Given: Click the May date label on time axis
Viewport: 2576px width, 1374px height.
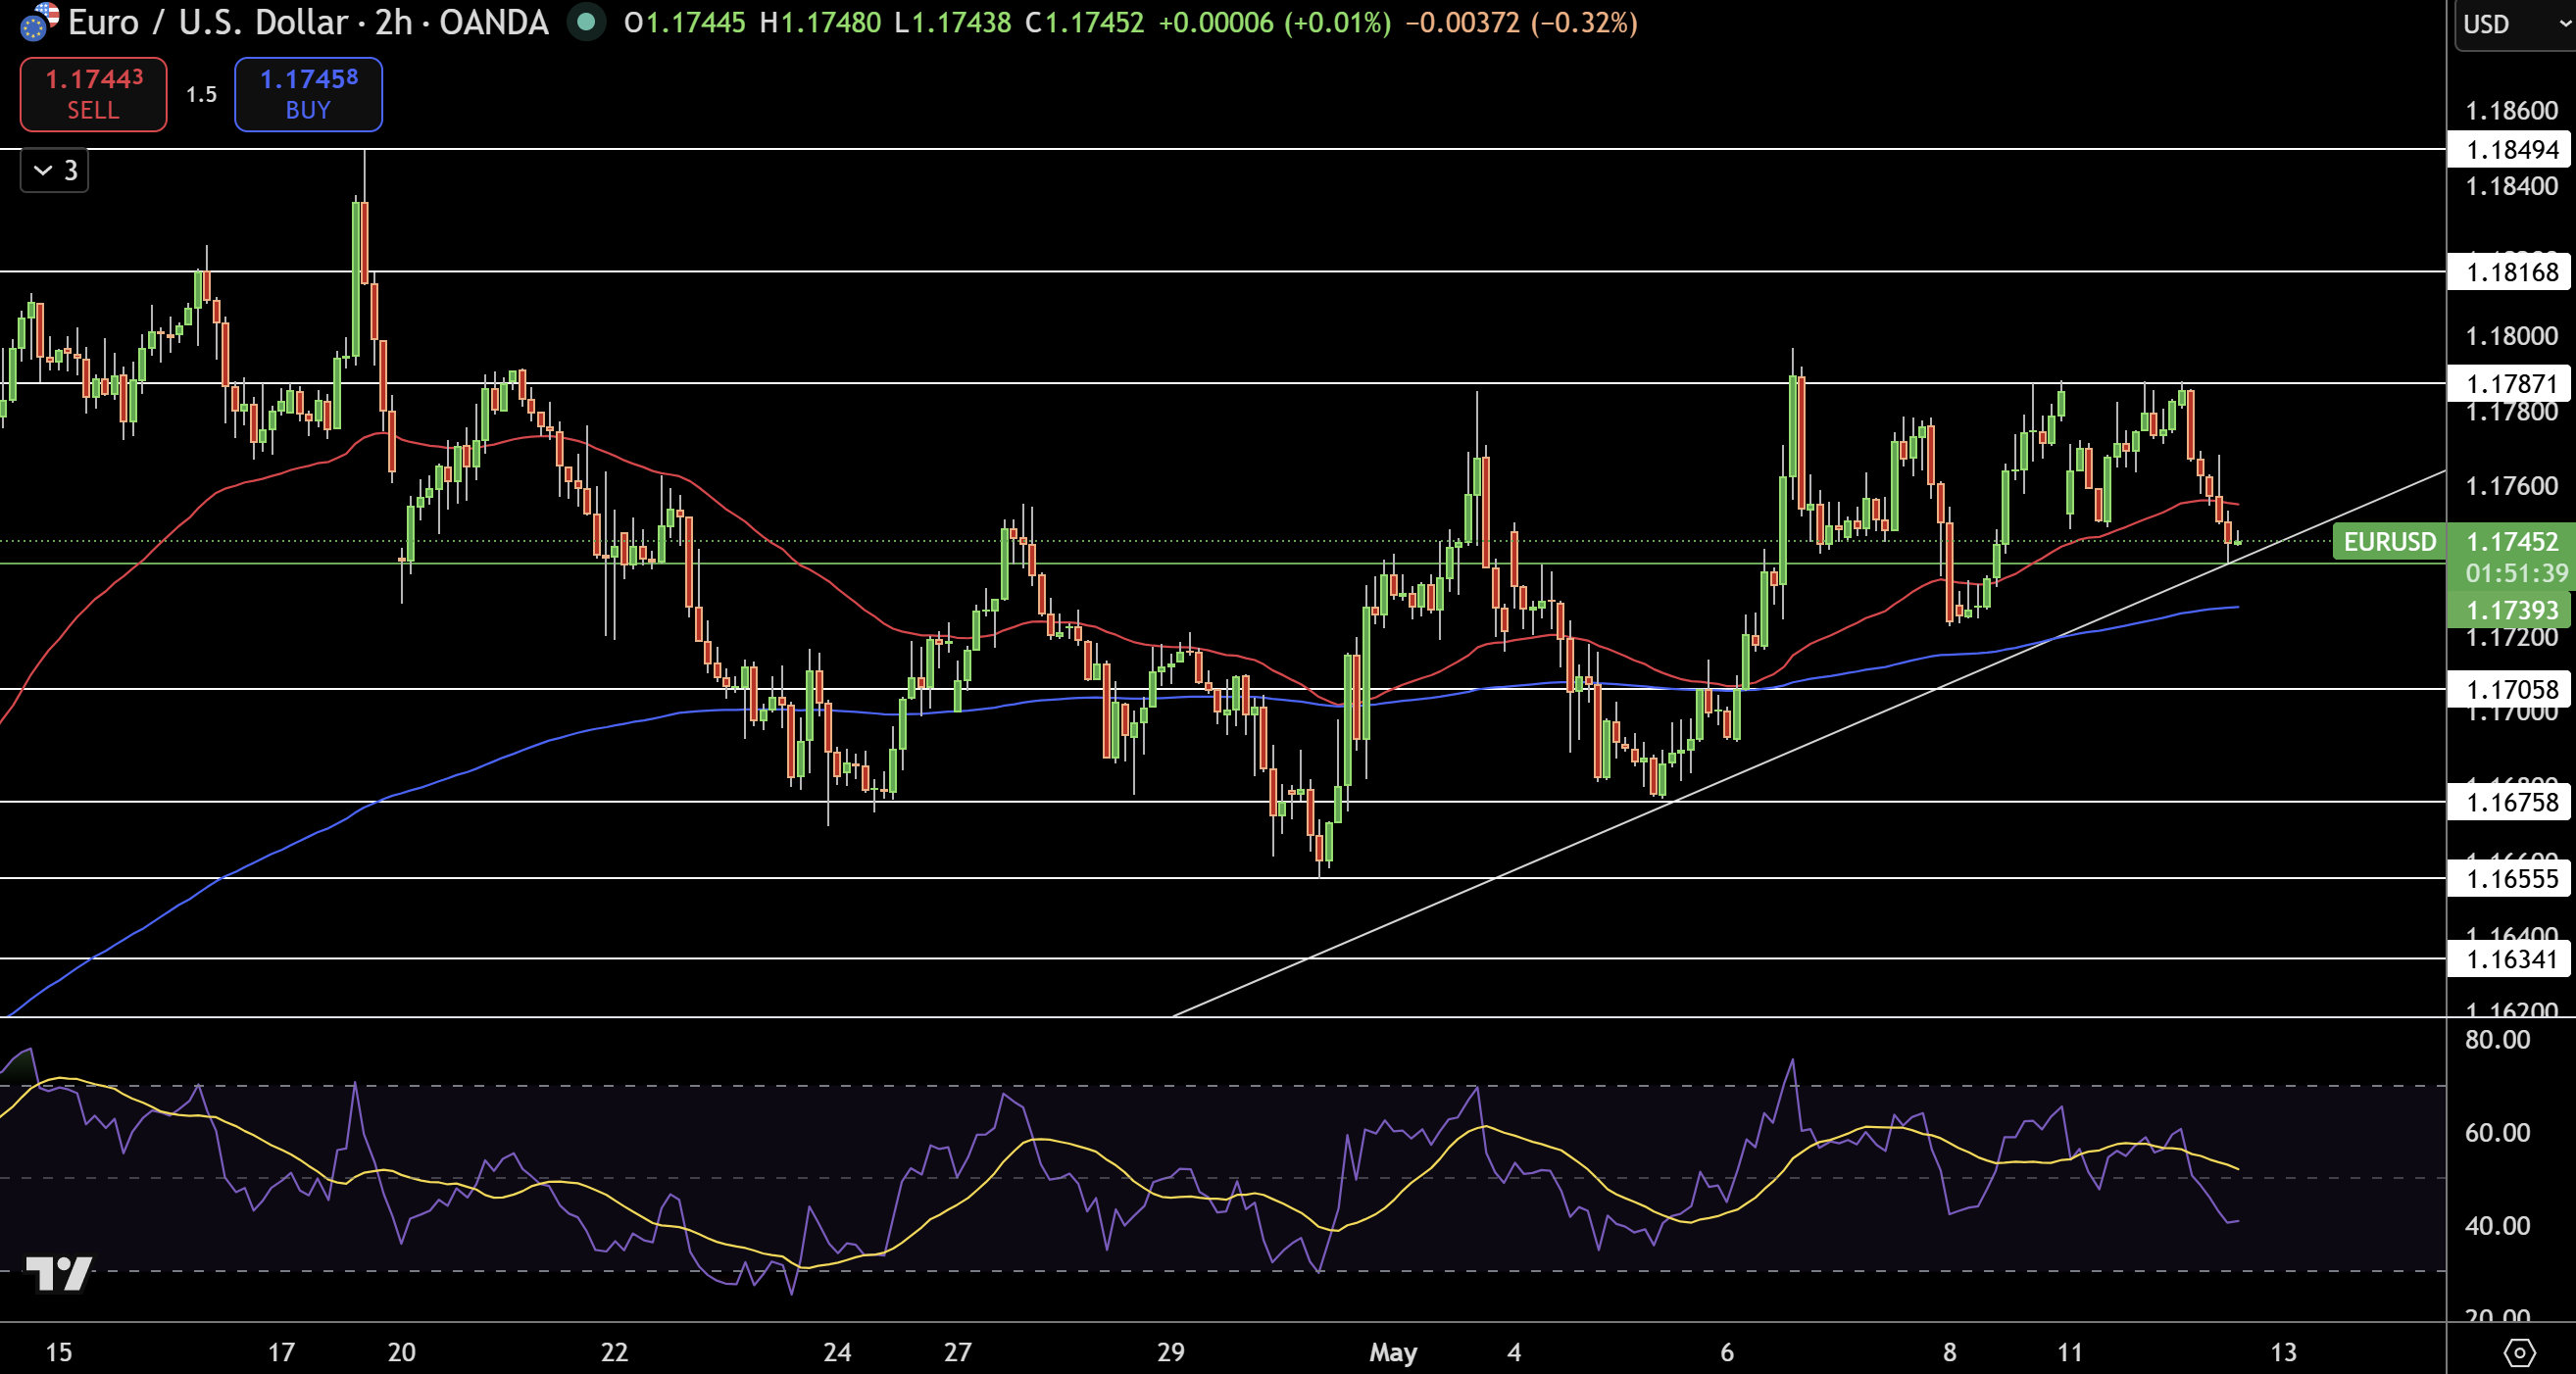Looking at the screenshot, I should (1393, 1352).
